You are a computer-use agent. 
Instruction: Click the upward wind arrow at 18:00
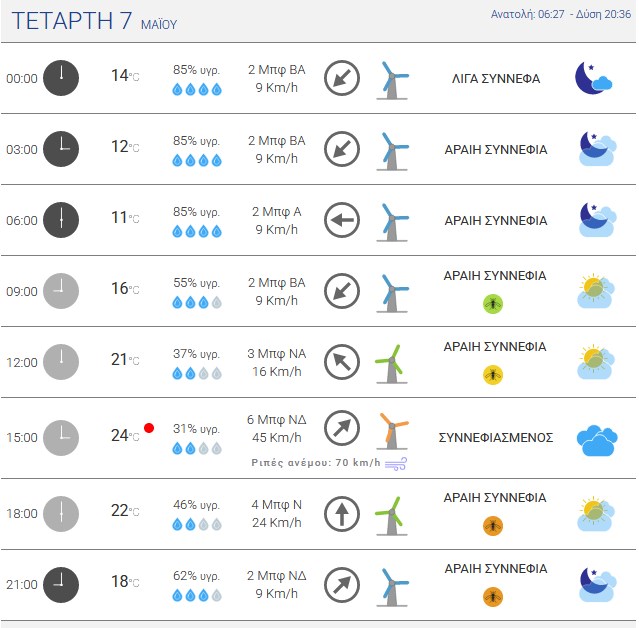tap(342, 514)
